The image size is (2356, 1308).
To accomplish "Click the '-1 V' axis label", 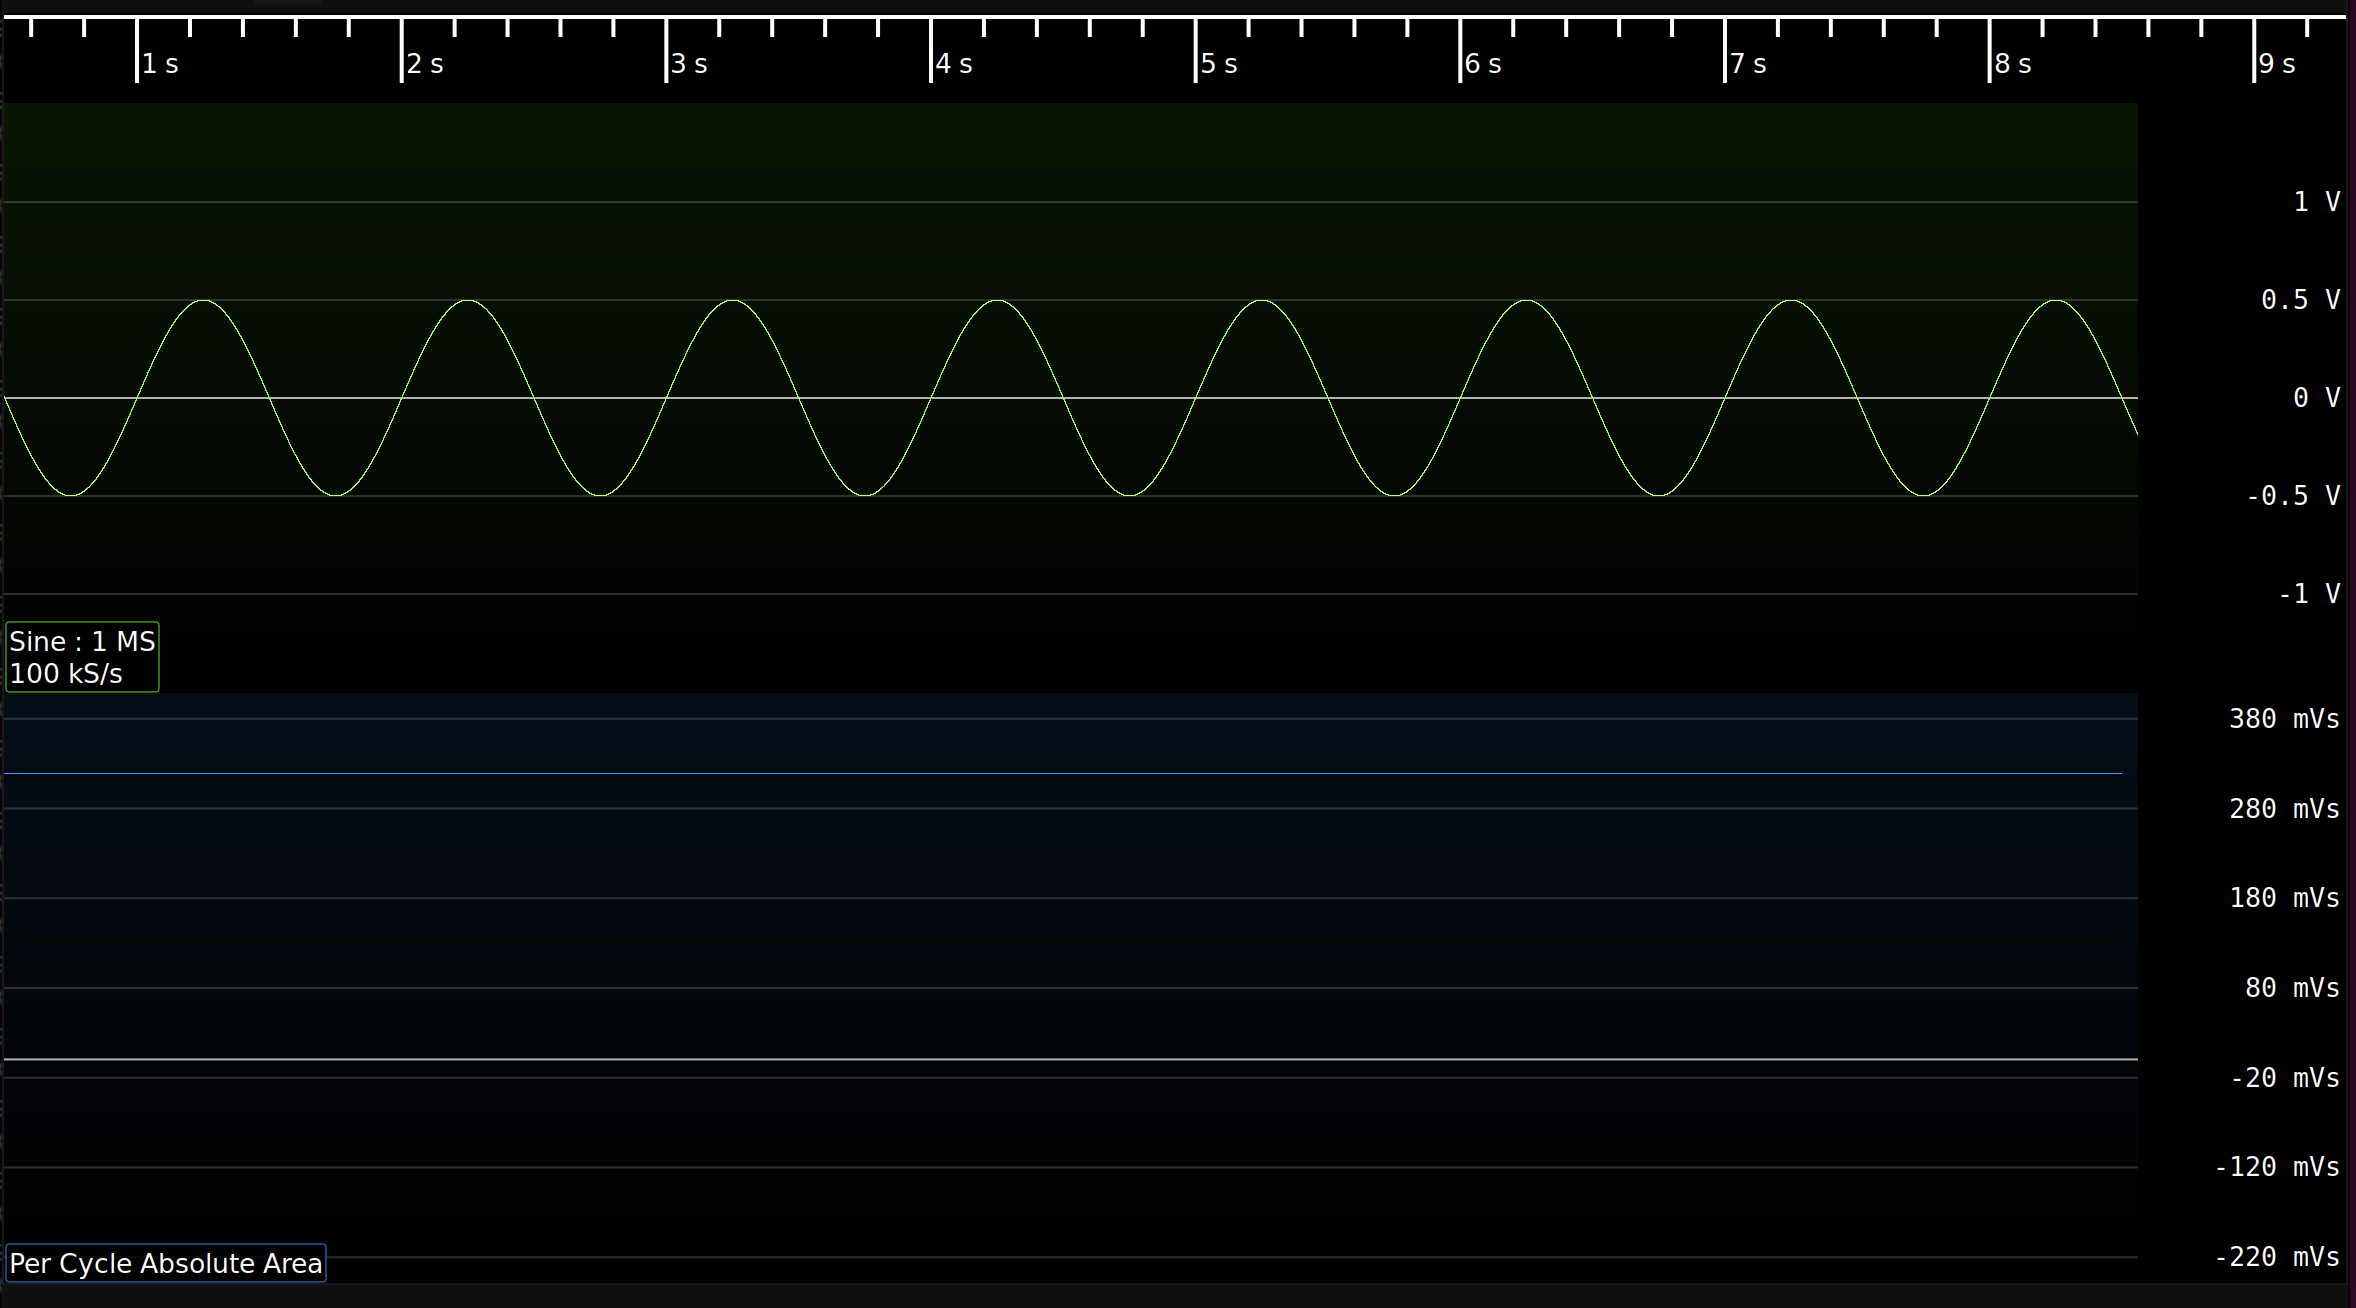I will (x=2309, y=594).
